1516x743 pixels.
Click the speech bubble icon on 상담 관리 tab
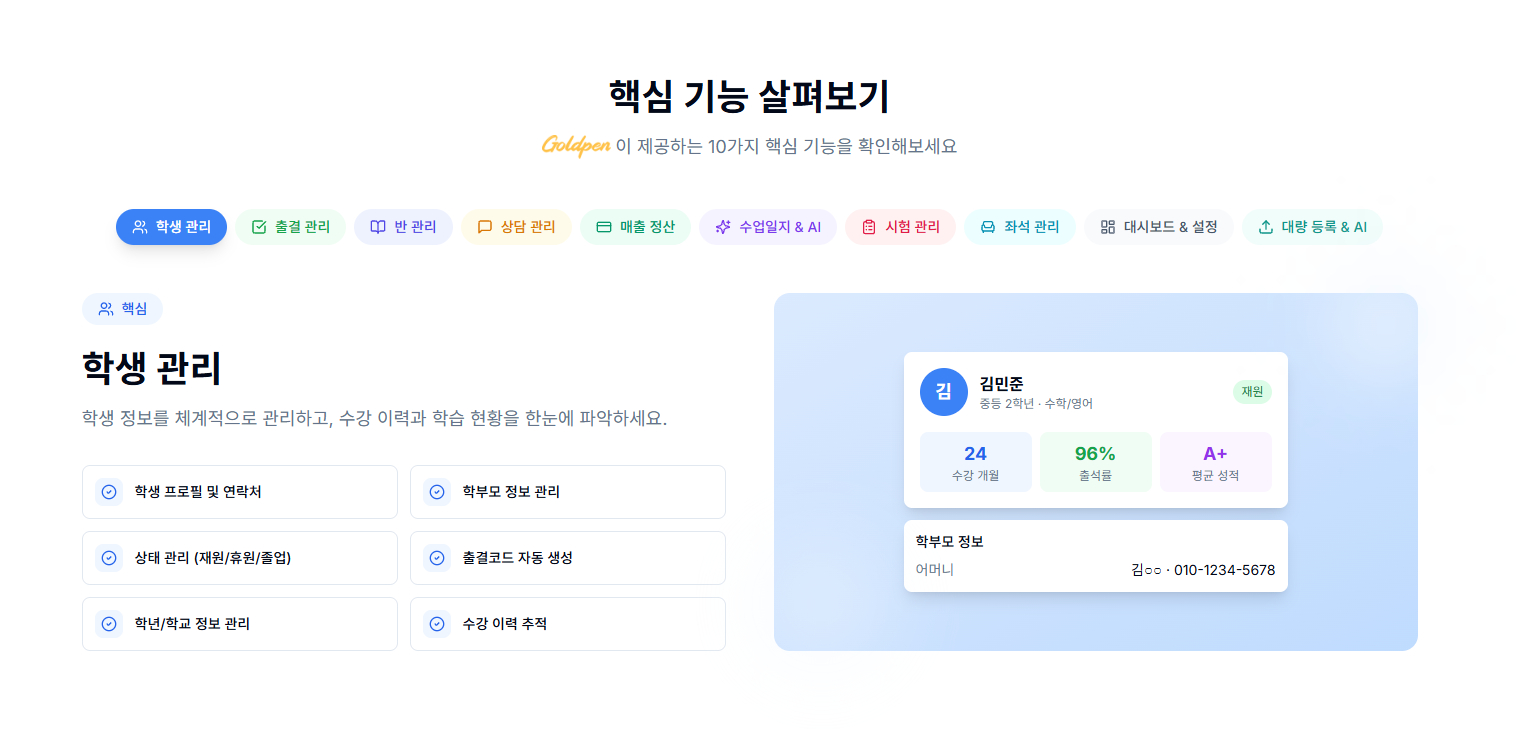[x=485, y=226]
